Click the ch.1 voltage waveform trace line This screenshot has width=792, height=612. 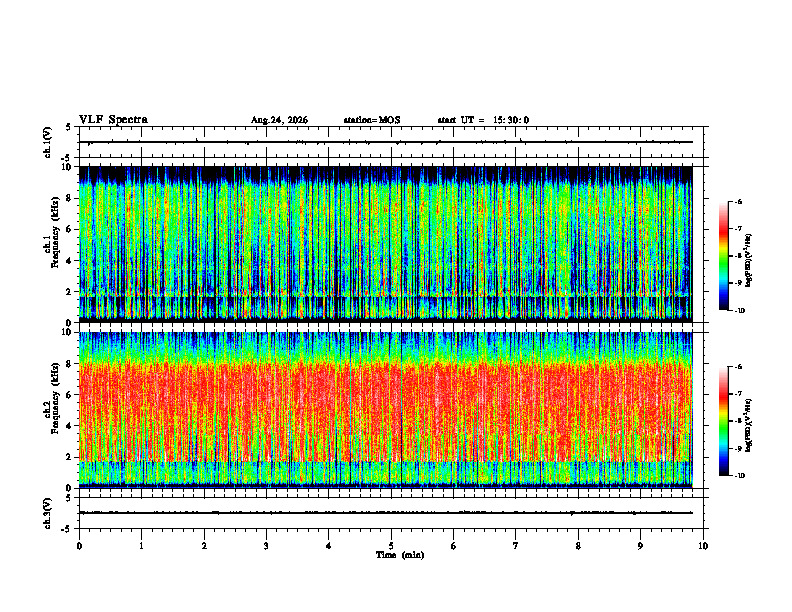[x=386, y=142]
